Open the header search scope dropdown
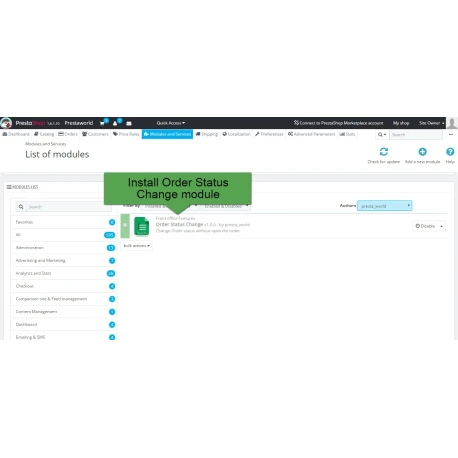 tap(382, 134)
